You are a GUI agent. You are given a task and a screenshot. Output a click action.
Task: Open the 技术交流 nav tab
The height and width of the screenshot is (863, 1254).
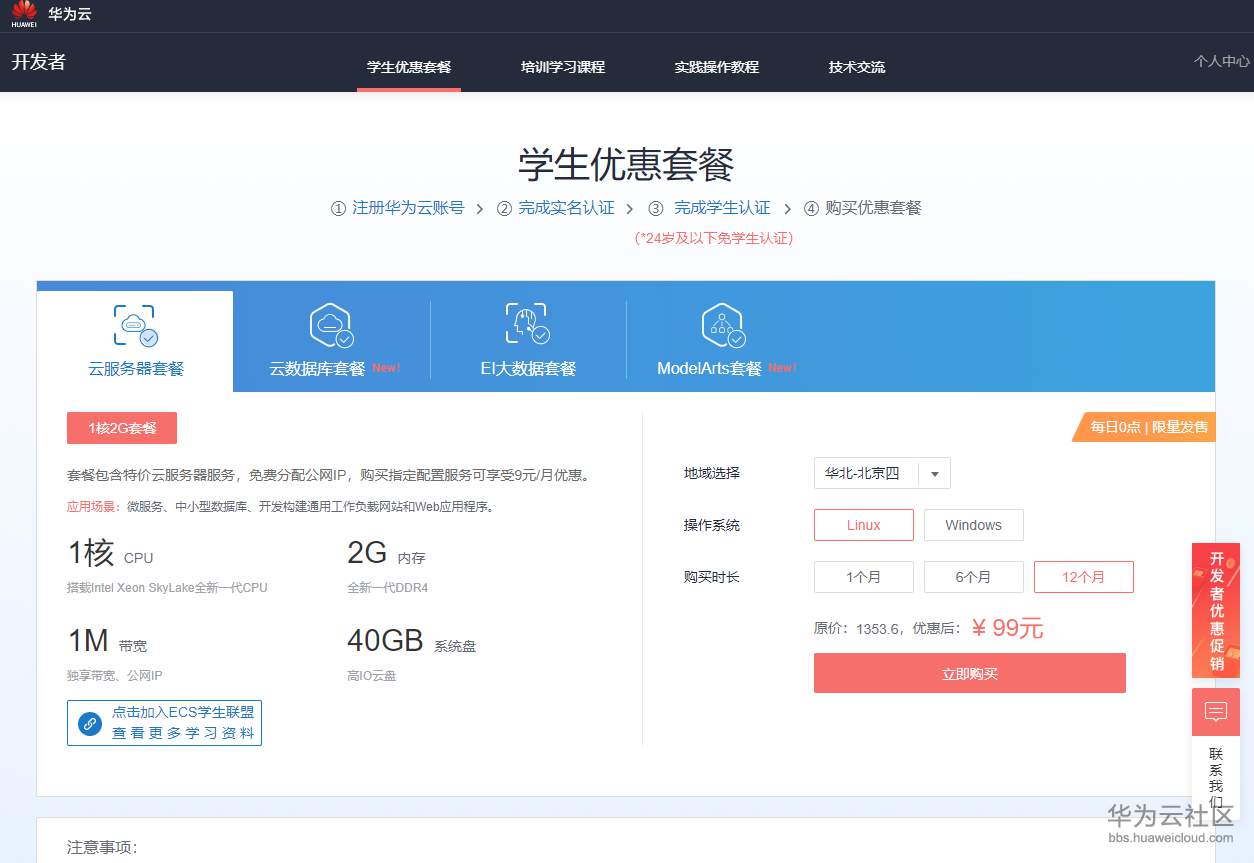(x=857, y=67)
